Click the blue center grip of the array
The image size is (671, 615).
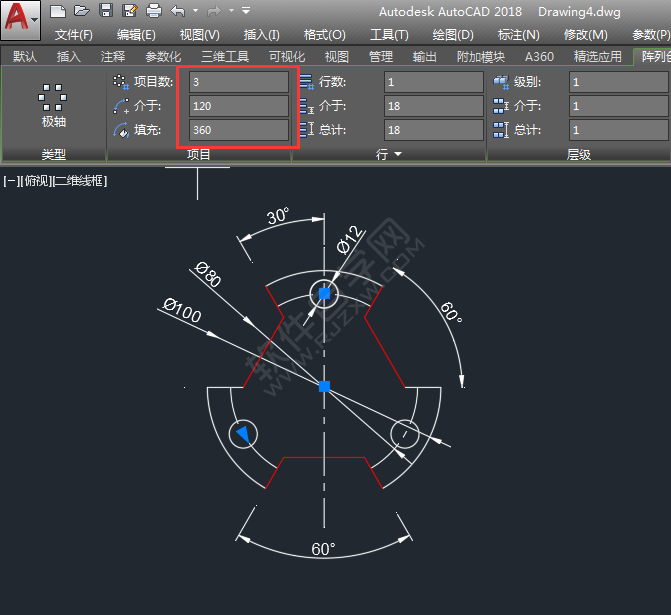[x=324, y=386]
